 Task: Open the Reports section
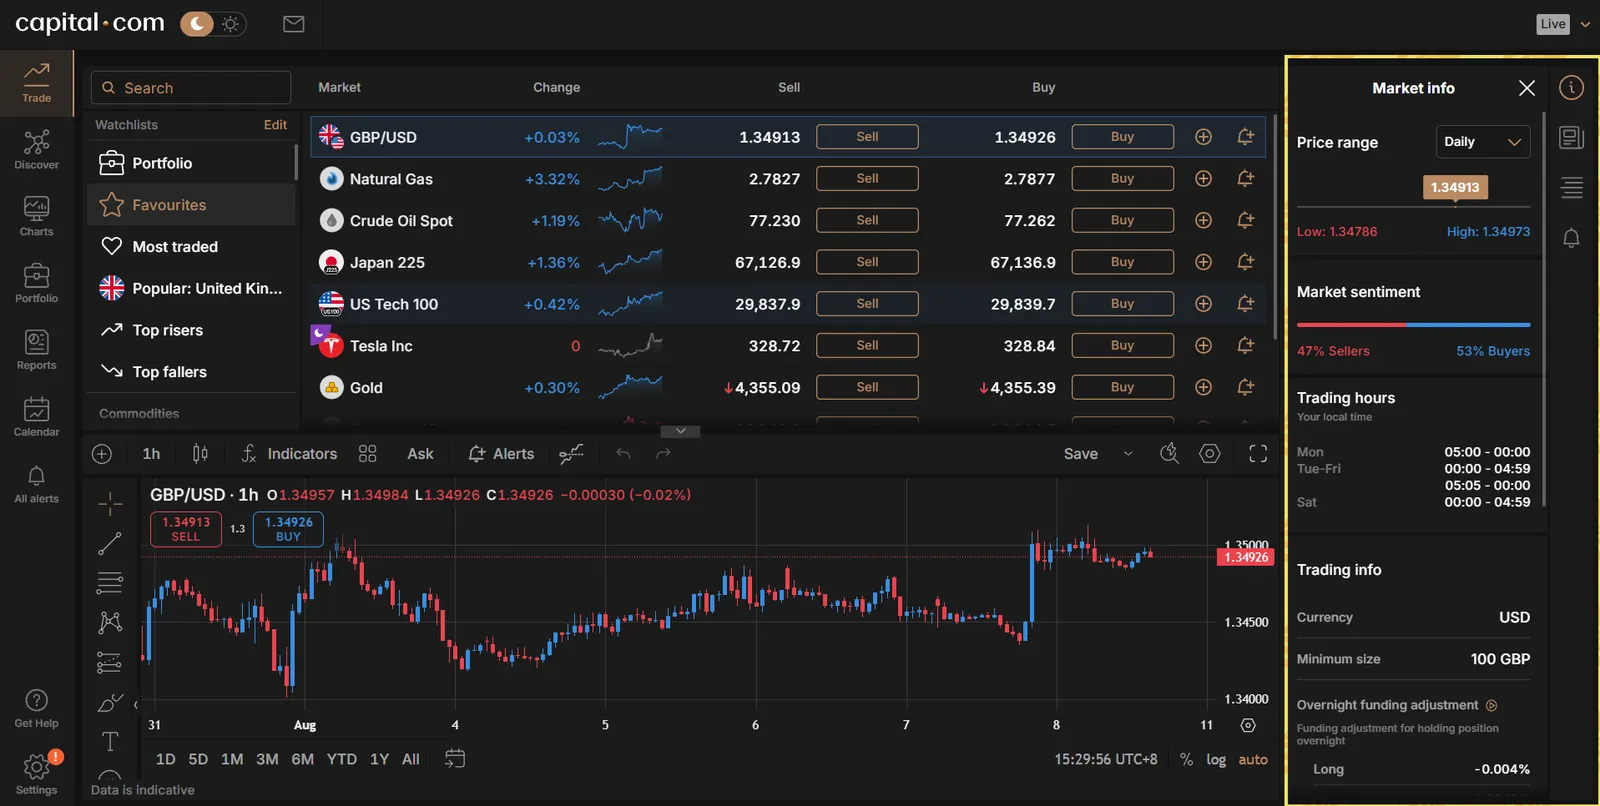pos(37,350)
